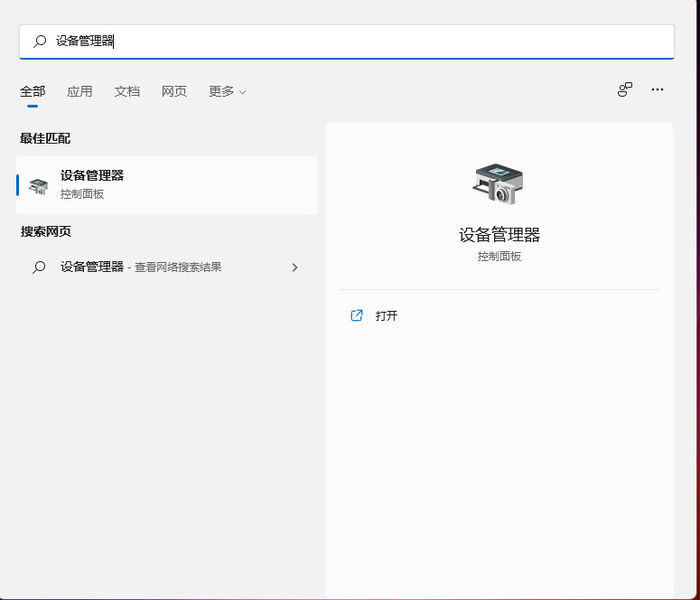This screenshot has width=700, height=600.
Task: Click 控制面板 label in the preview pane
Action: [x=499, y=256]
